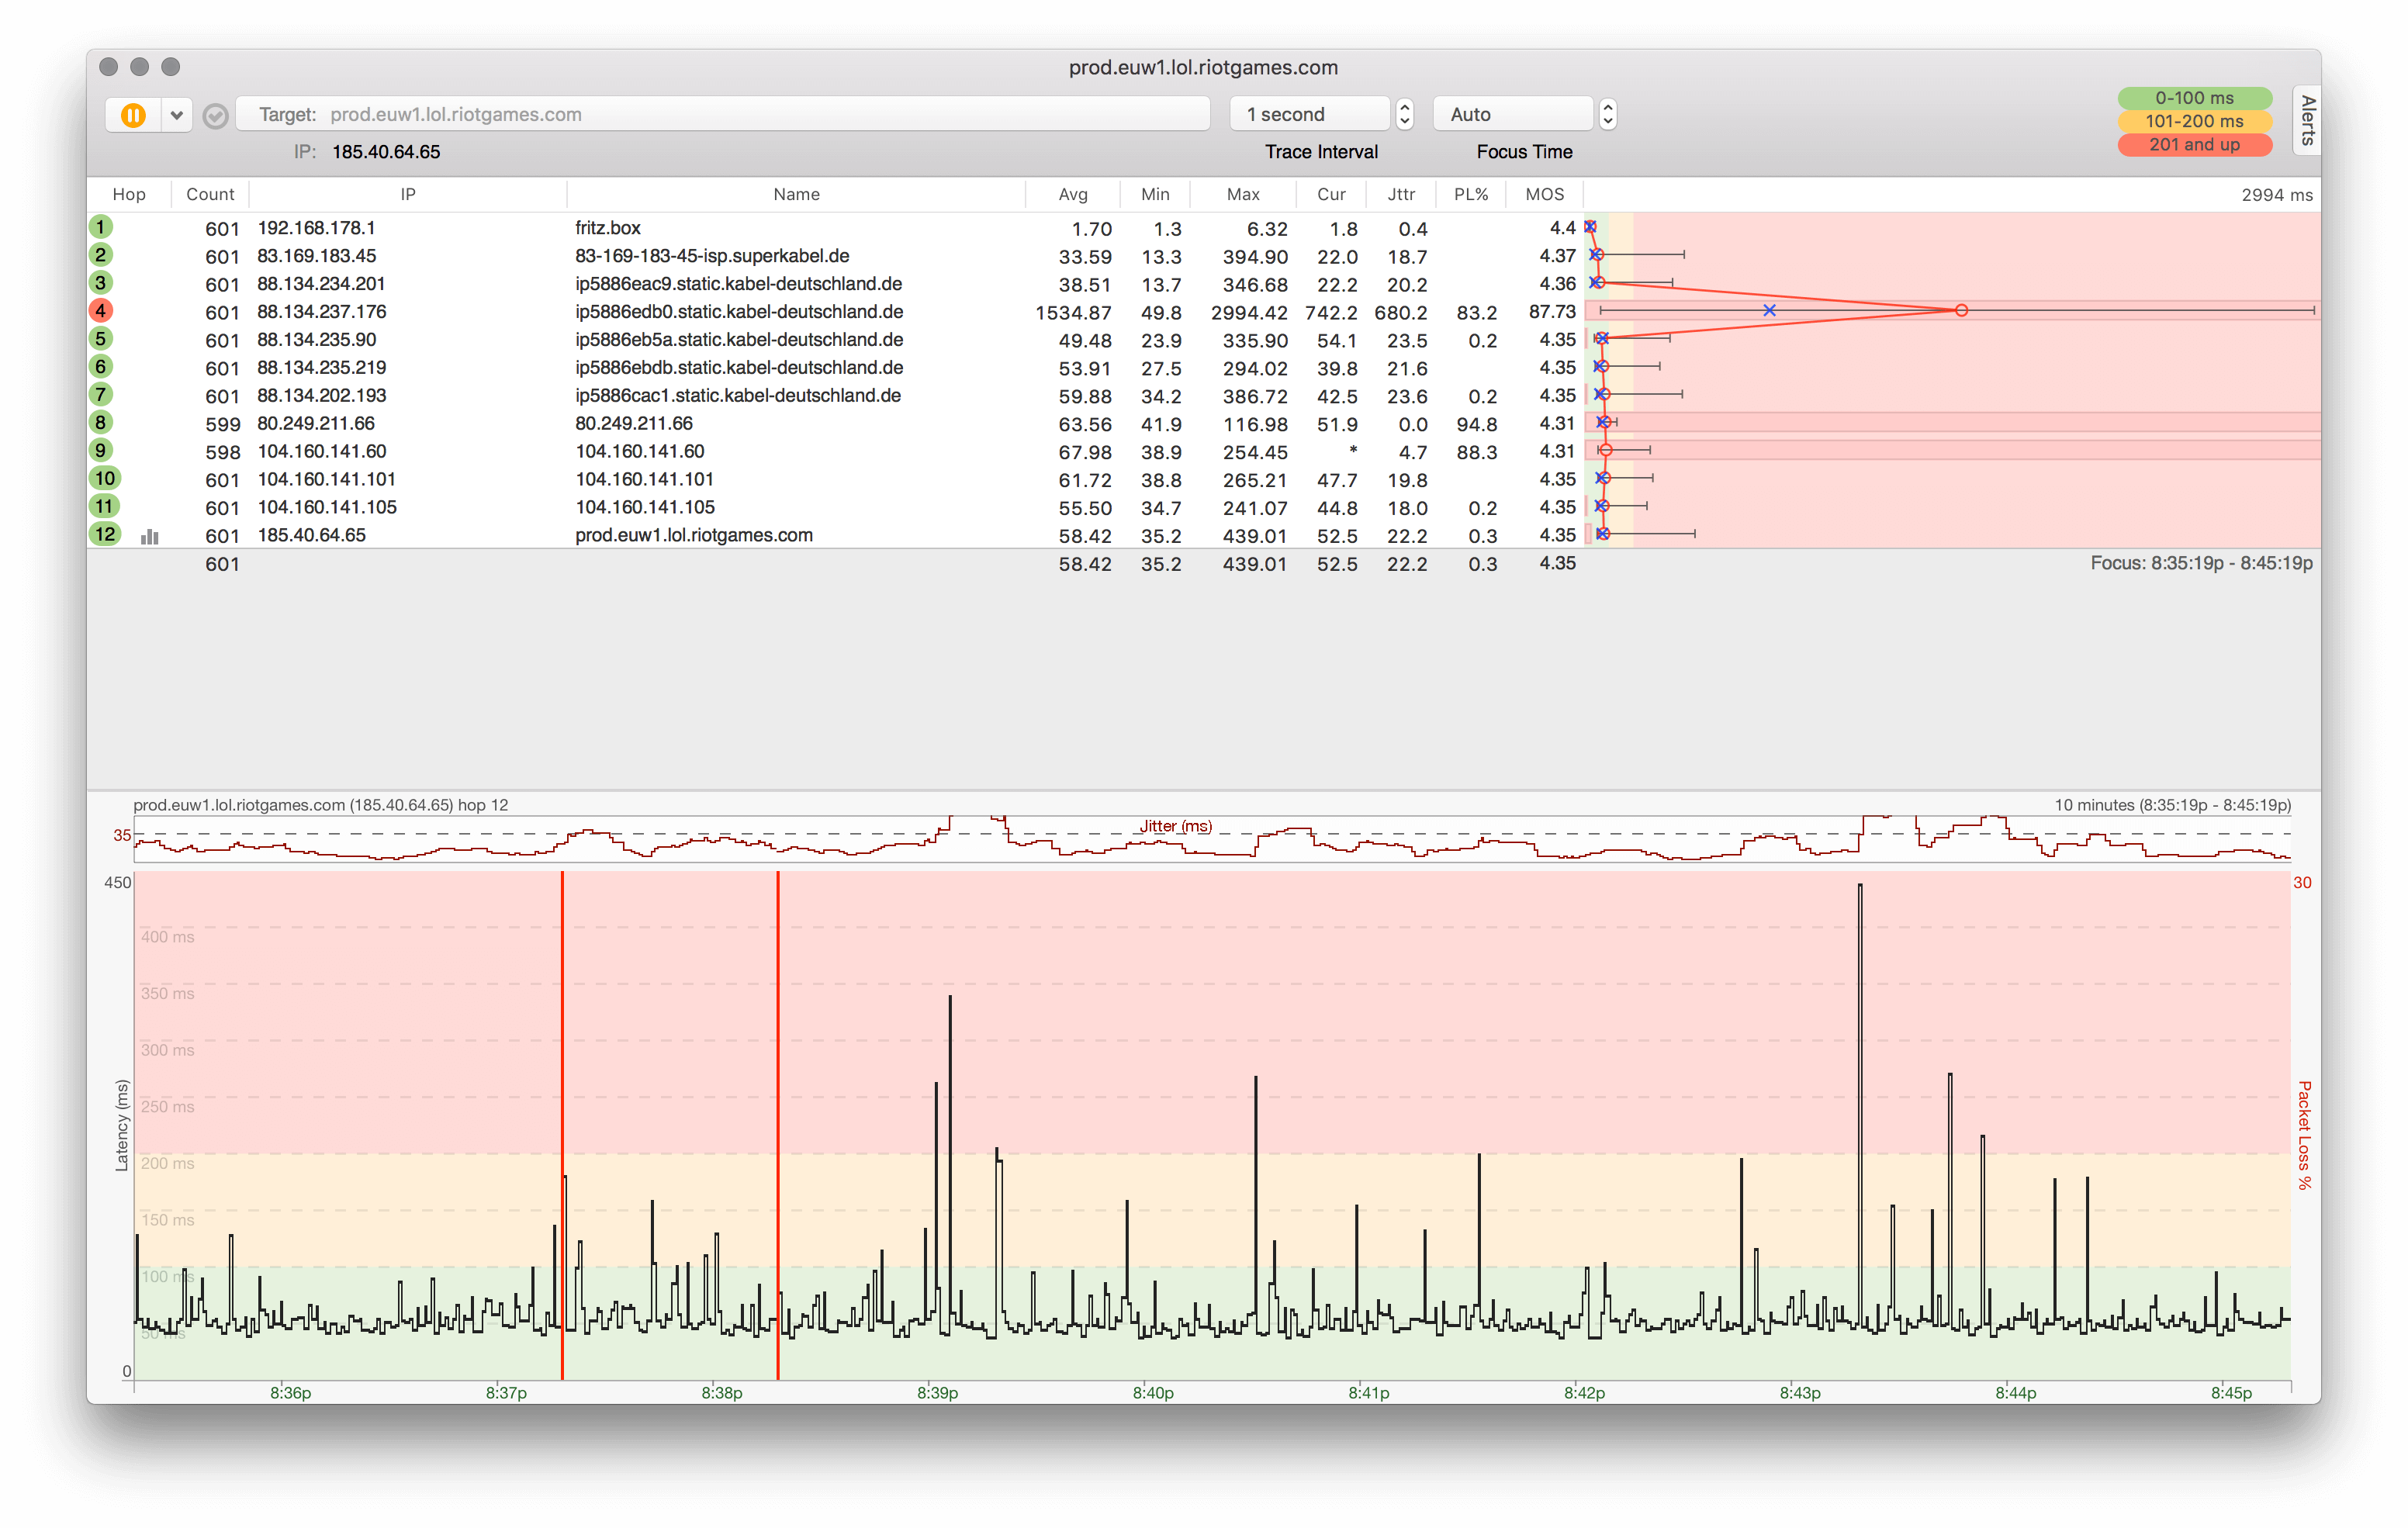
Task: Click the fritz.box hop name
Action: point(608,228)
